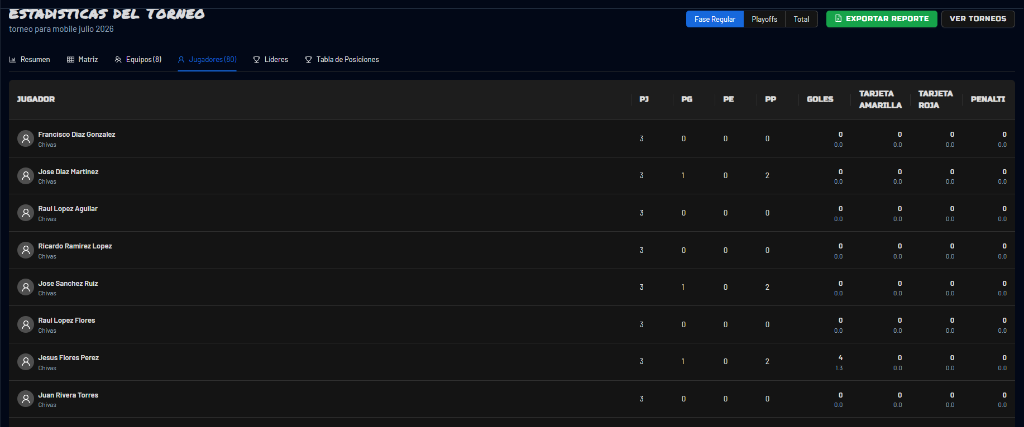The width and height of the screenshot is (1024, 427).
Task: Open the Matriz tab
Action: (82, 59)
